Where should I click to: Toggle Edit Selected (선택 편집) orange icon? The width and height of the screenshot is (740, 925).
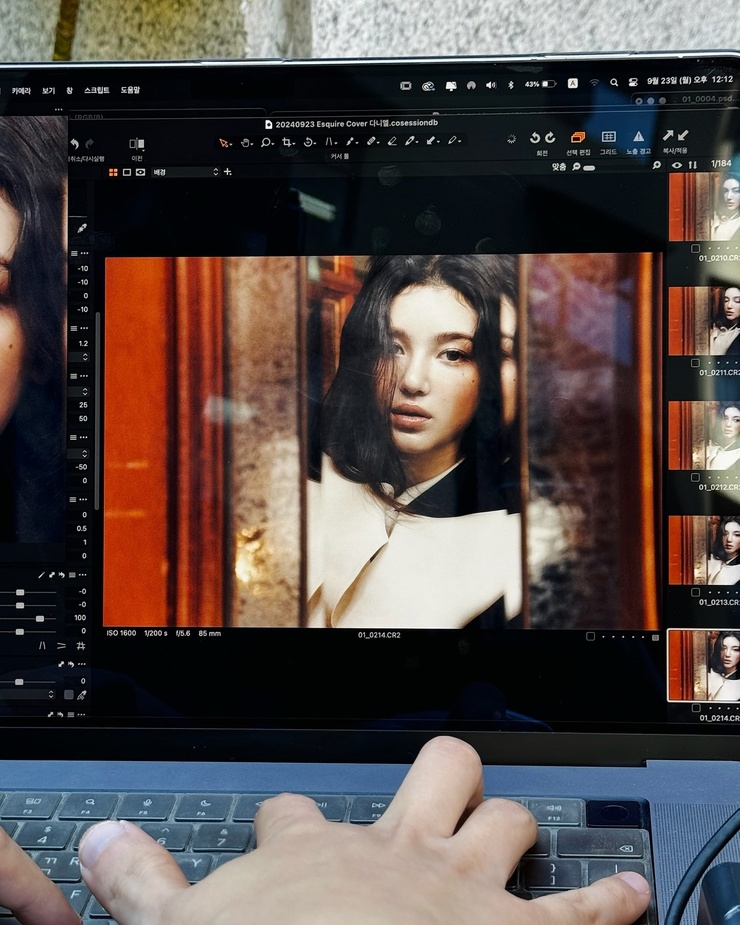click(x=578, y=137)
